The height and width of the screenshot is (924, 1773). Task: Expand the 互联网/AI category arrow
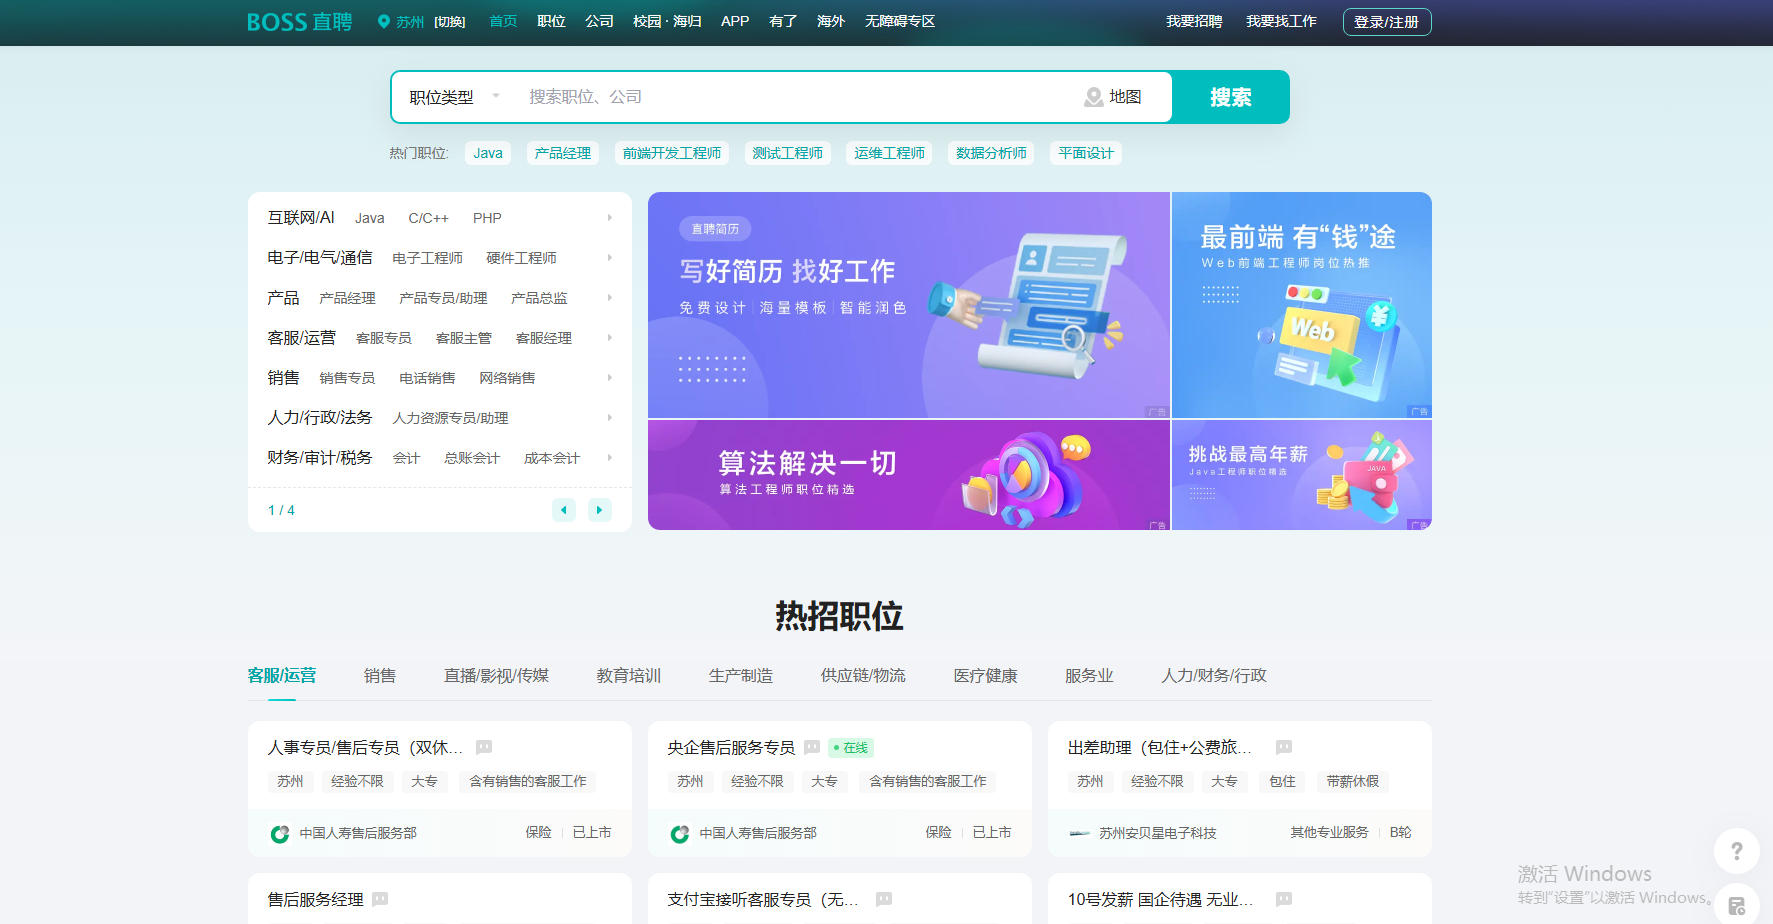610,217
